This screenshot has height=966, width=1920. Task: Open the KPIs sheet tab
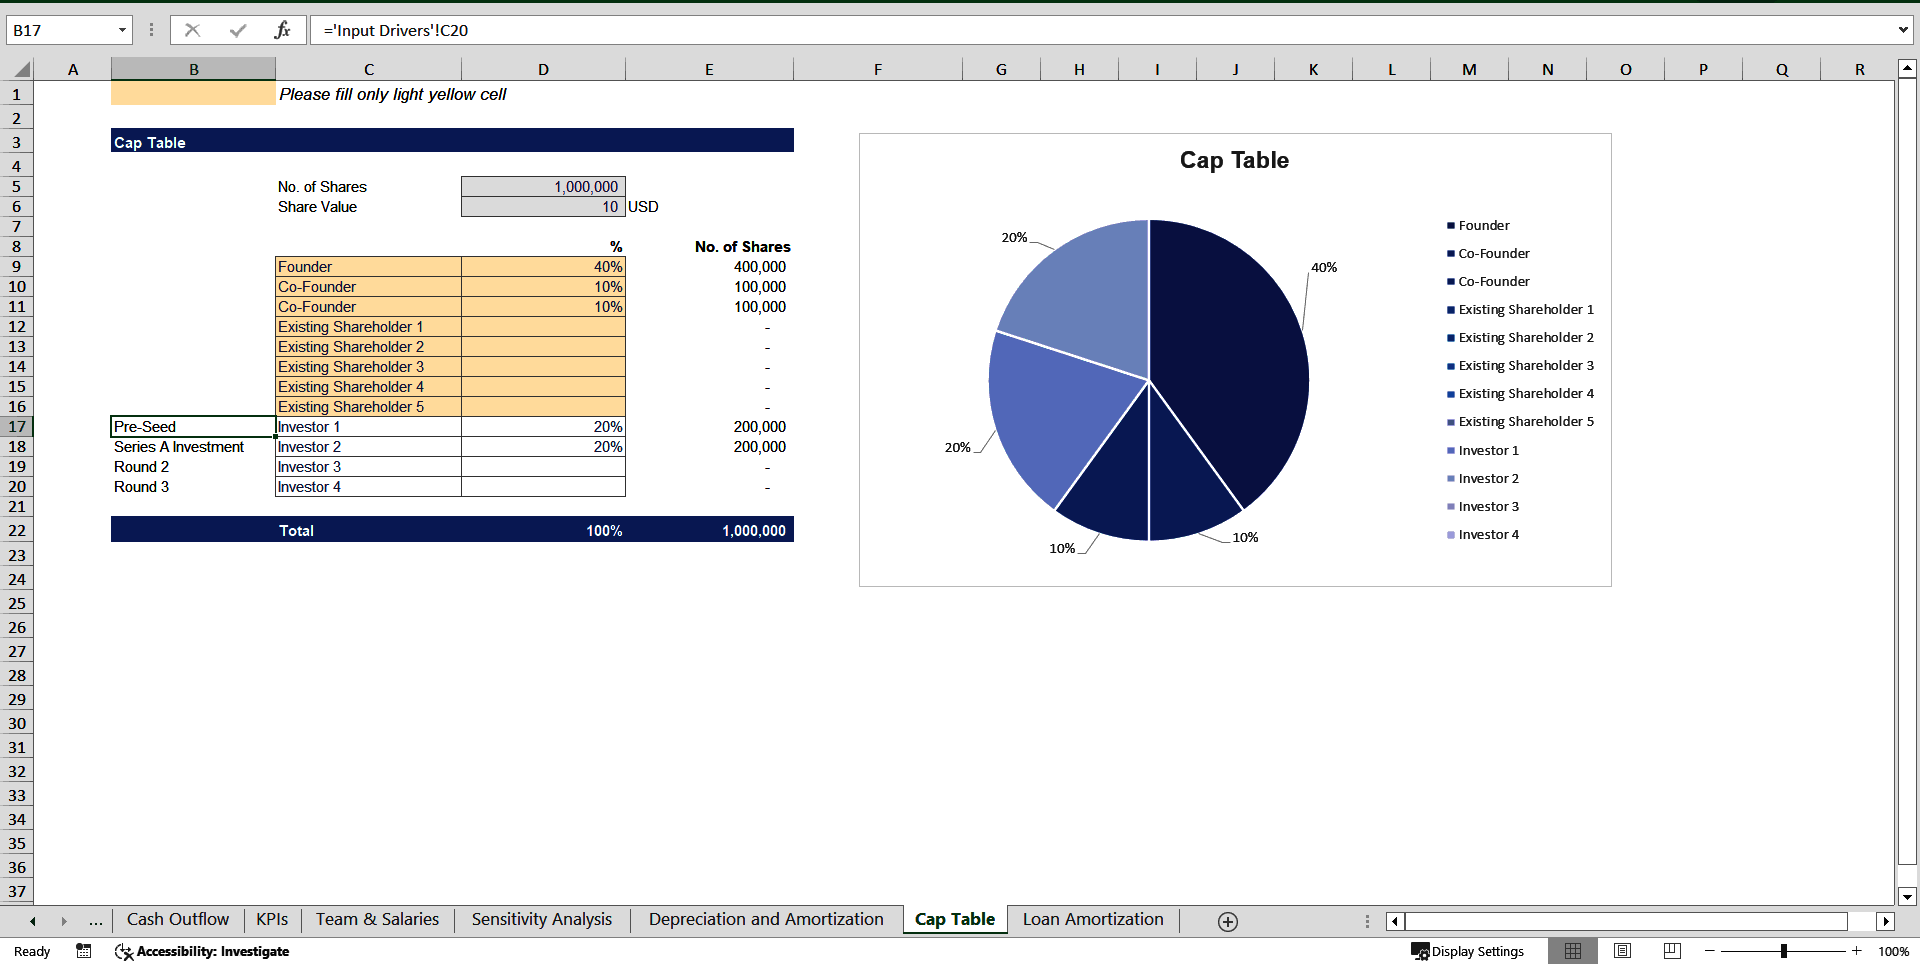pos(272,919)
